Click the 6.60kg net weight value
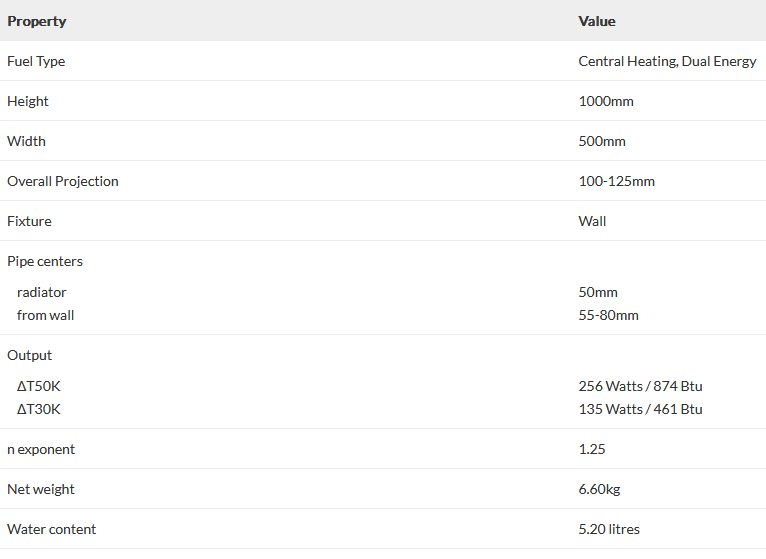The image size is (766, 559). 600,489
